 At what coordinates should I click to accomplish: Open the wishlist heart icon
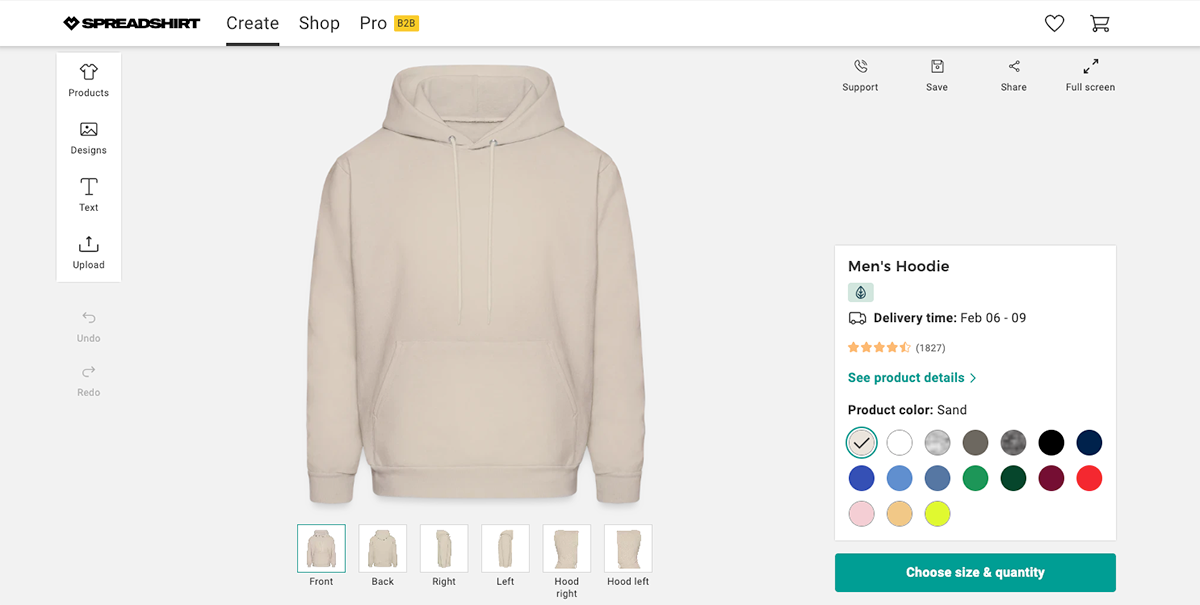point(1054,23)
